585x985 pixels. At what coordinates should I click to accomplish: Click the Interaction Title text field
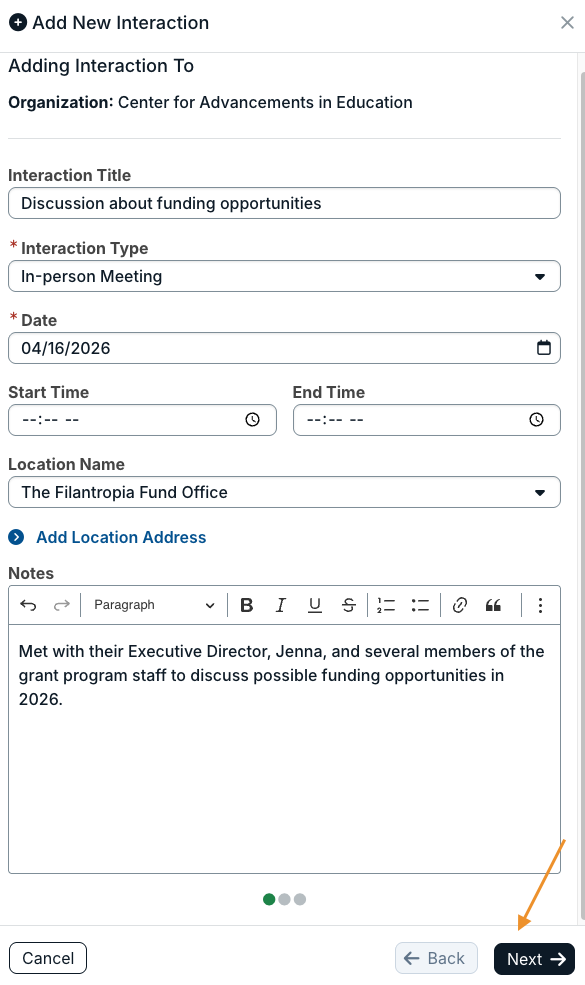tap(284, 204)
